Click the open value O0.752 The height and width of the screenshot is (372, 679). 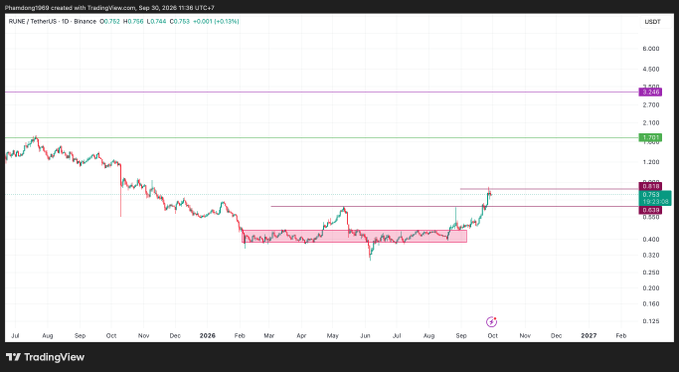[110, 21]
